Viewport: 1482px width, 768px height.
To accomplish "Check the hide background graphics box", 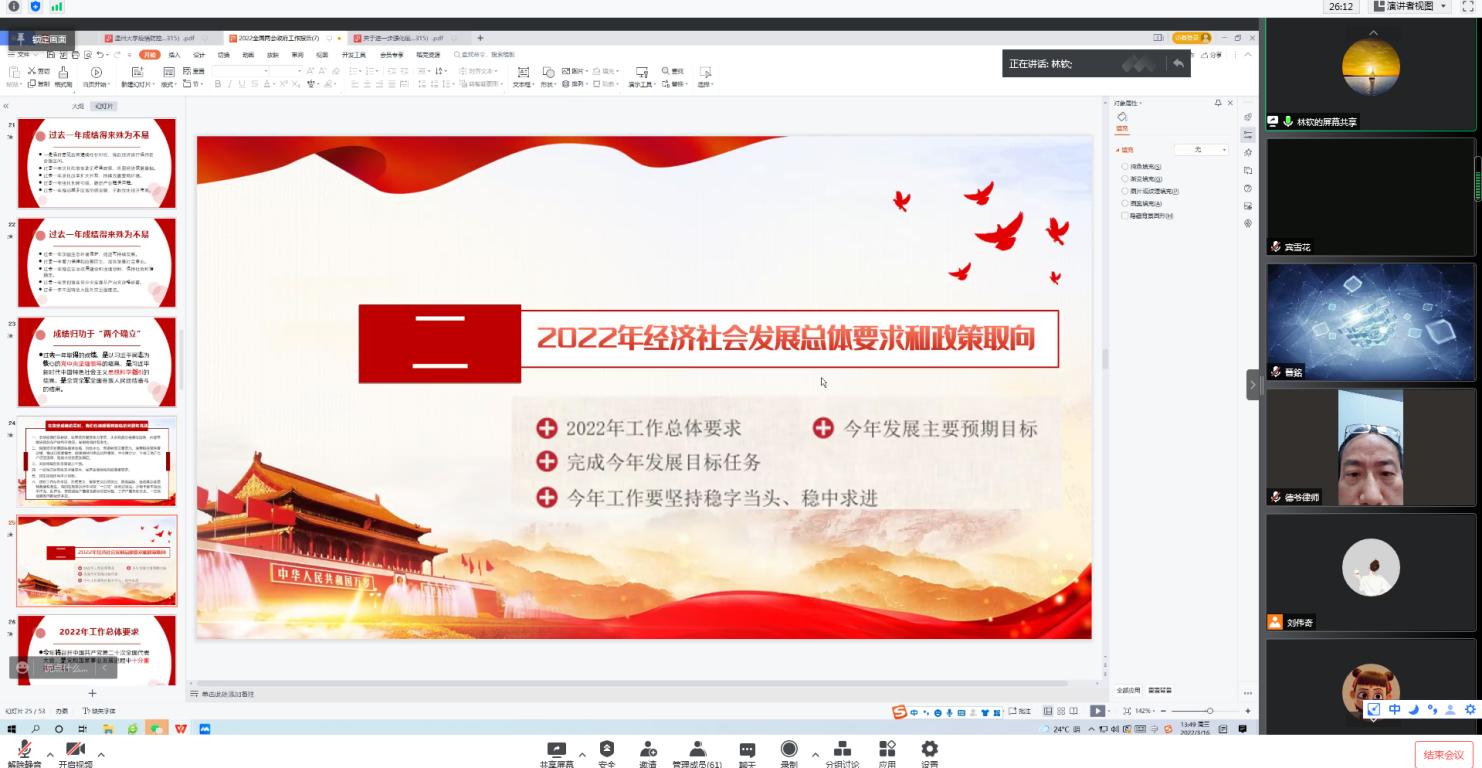I will tap(1126, 216).
